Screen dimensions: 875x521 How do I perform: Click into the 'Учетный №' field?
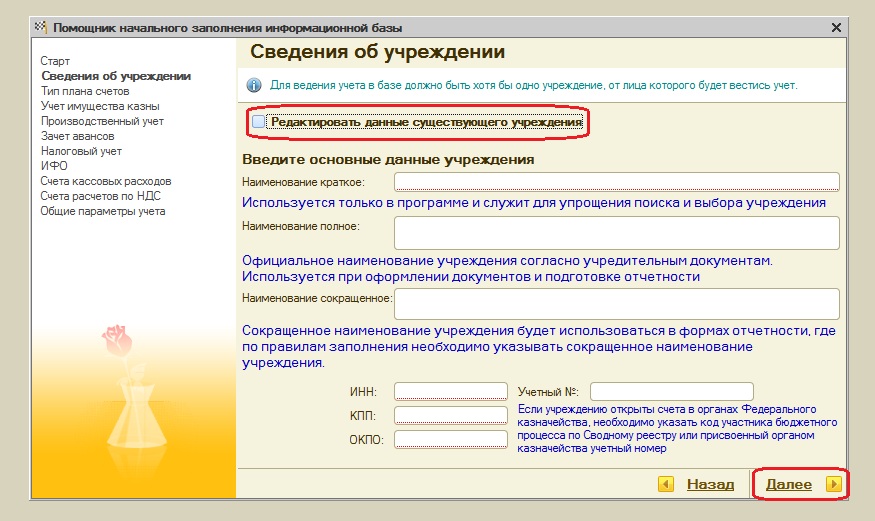[x=672, y=391]
